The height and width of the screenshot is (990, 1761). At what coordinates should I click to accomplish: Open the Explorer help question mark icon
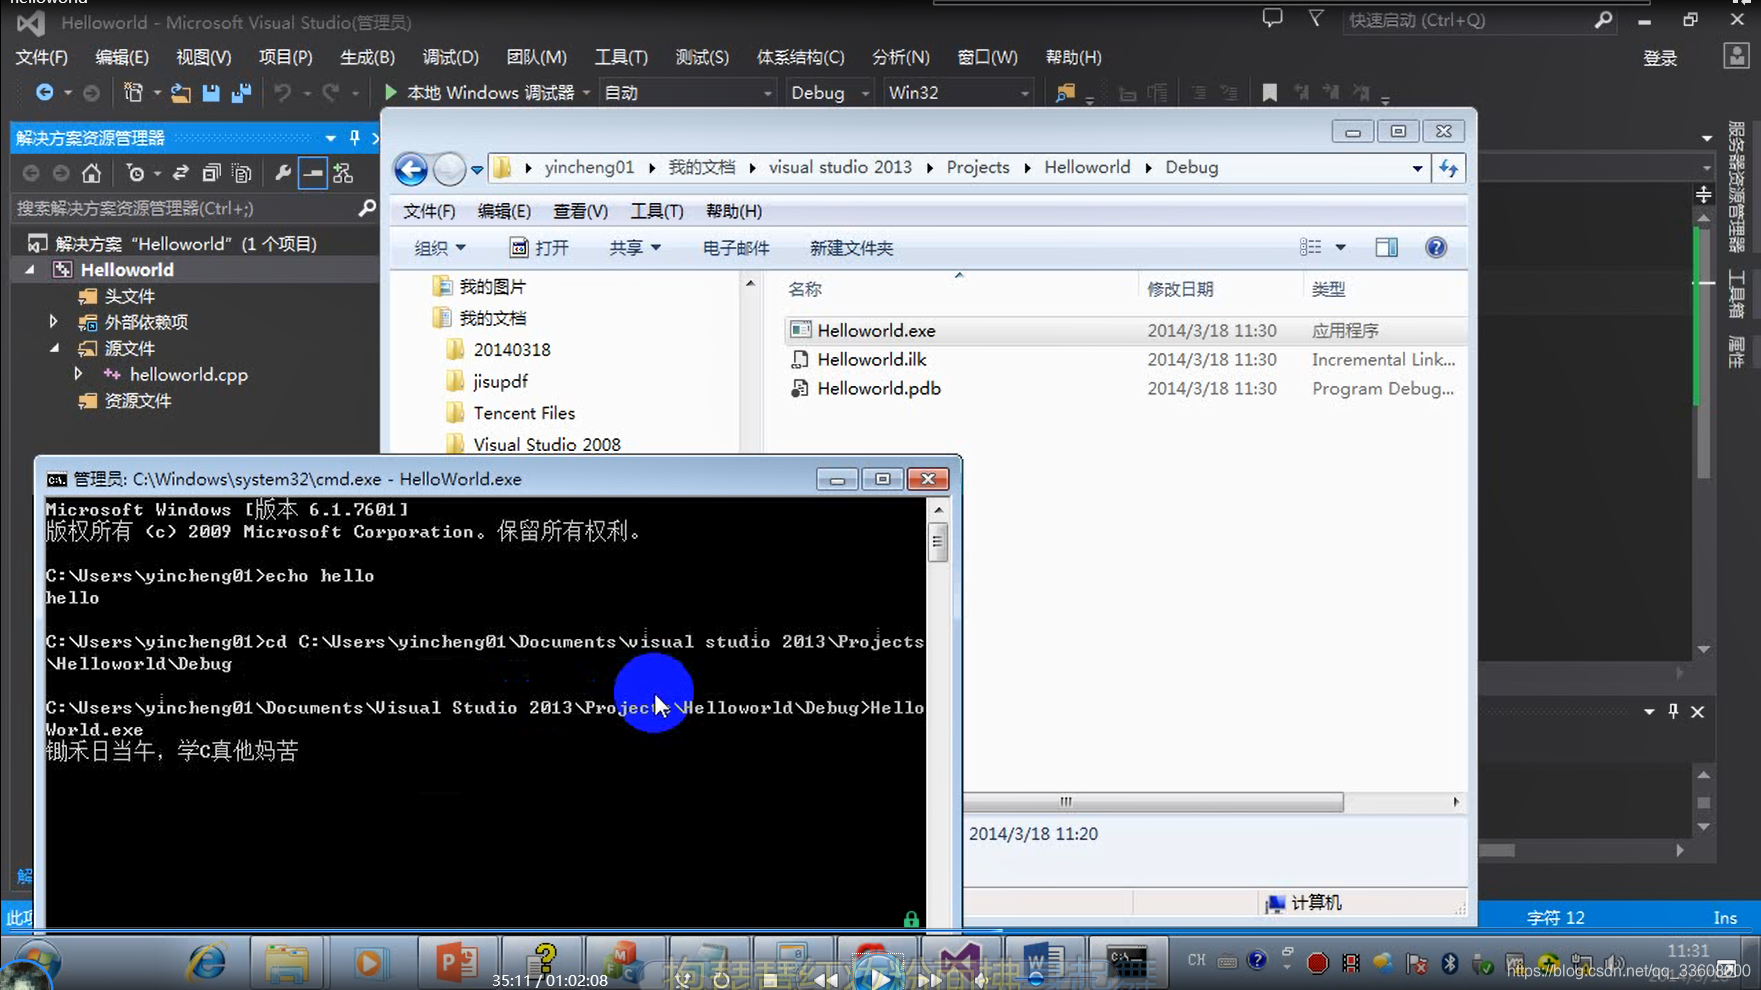click(1436, 247)
